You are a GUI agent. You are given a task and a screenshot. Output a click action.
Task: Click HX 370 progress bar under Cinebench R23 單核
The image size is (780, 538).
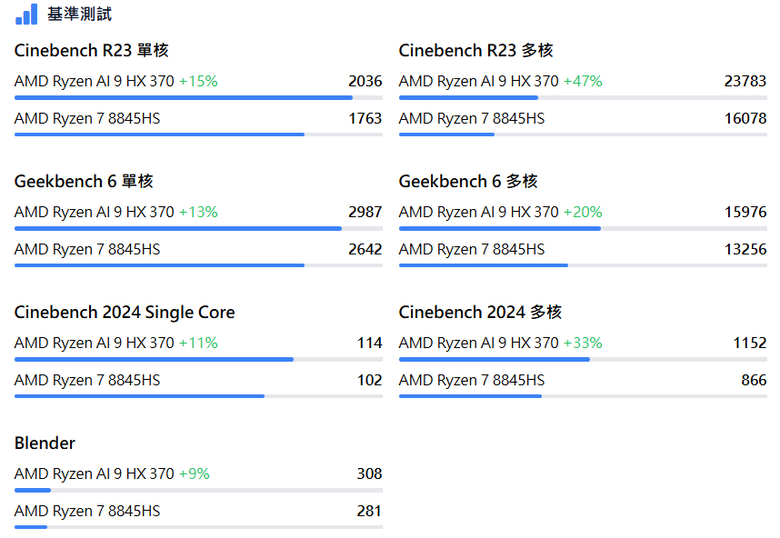198,98
